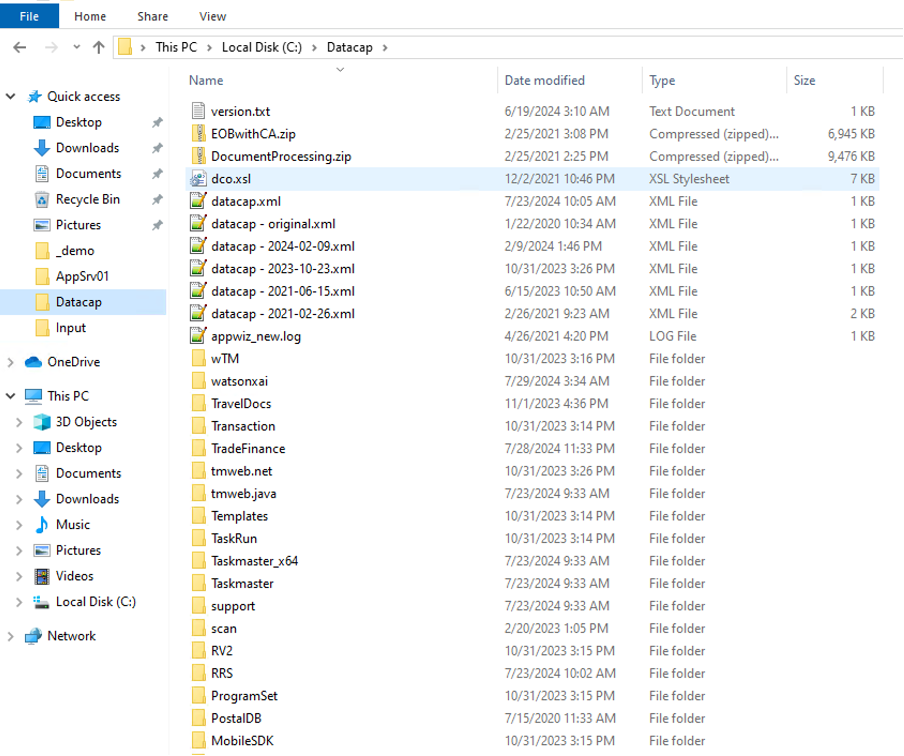
Task: Expand the Network tree node
Action: (x=11, y=636)
